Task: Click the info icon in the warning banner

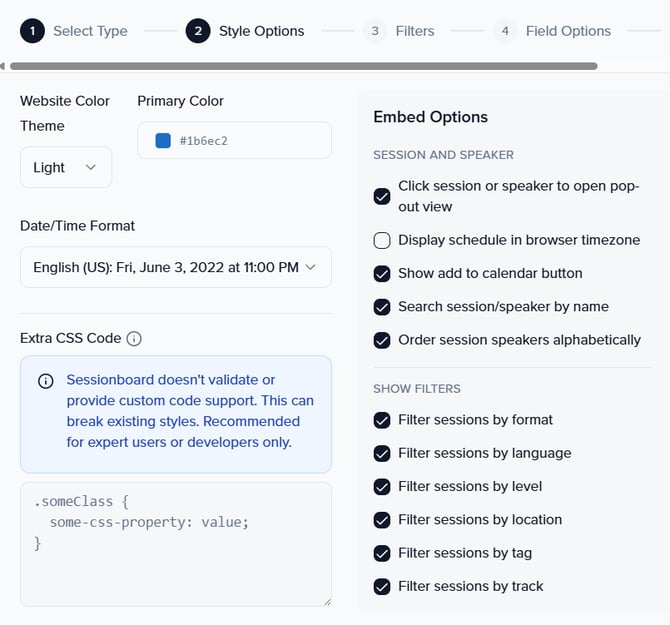Action: tap(46, 381)
